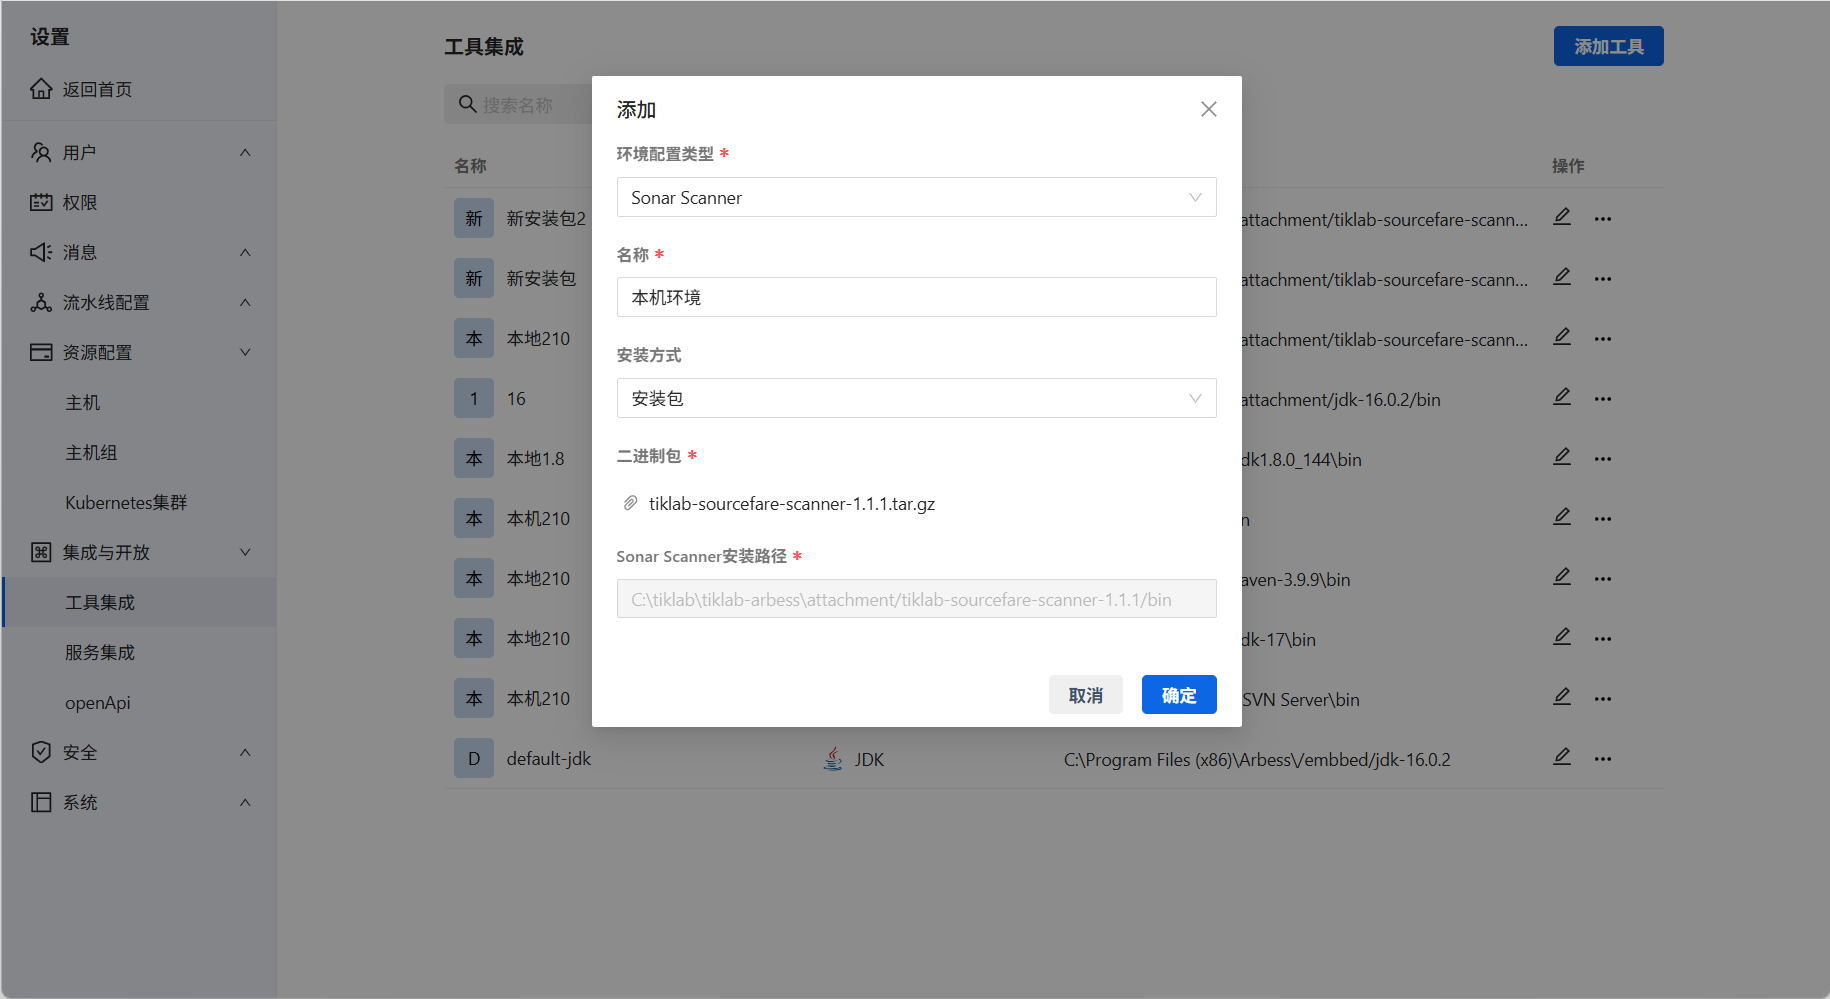Click the 系统 layout icon
This screenshot has width=1830, height=999.
tap(41, 802)
